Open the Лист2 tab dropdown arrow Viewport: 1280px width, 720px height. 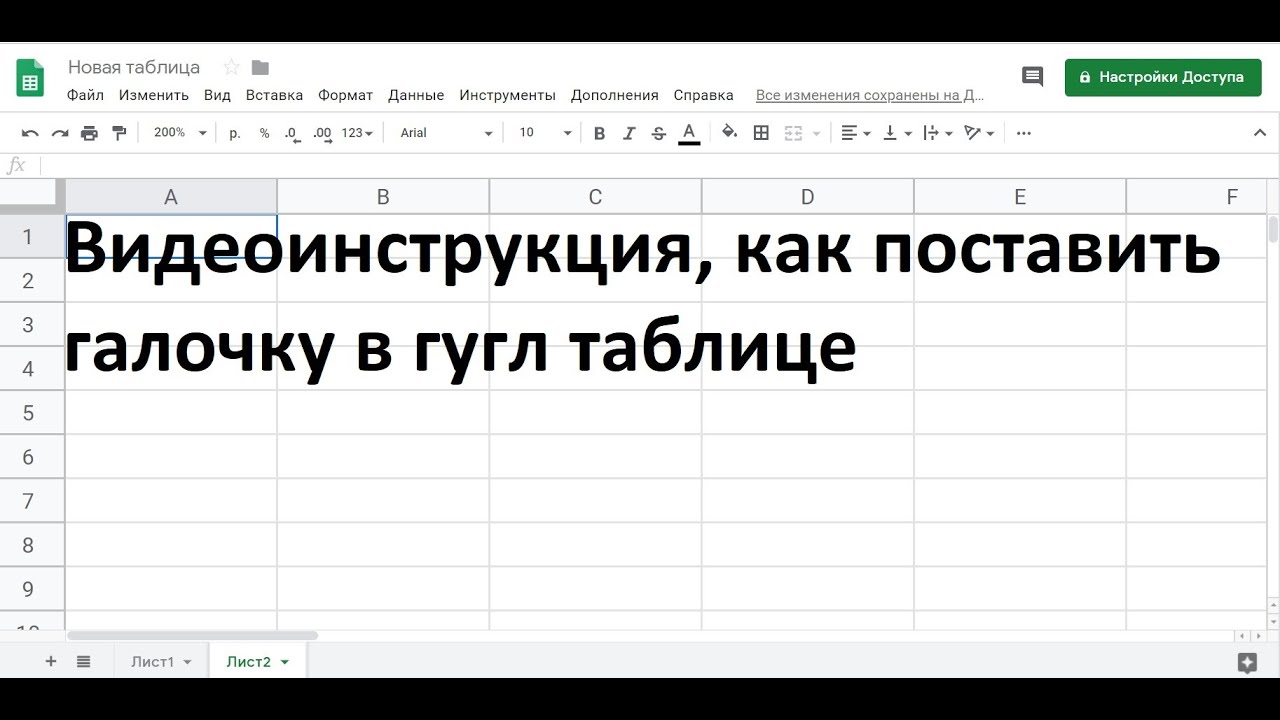pyautogui.click(x=284, y=662)
